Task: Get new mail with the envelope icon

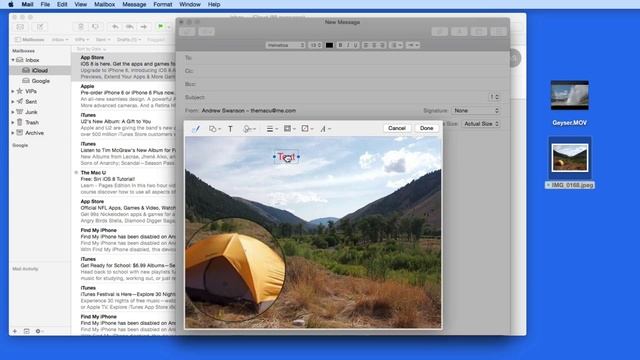Action: tap(20, 27)
